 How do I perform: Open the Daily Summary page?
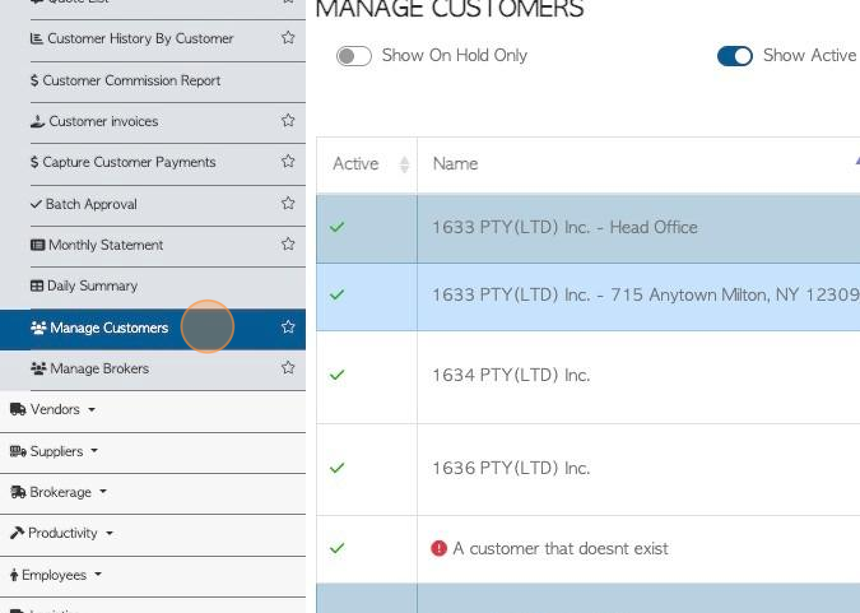coord(92,286)
